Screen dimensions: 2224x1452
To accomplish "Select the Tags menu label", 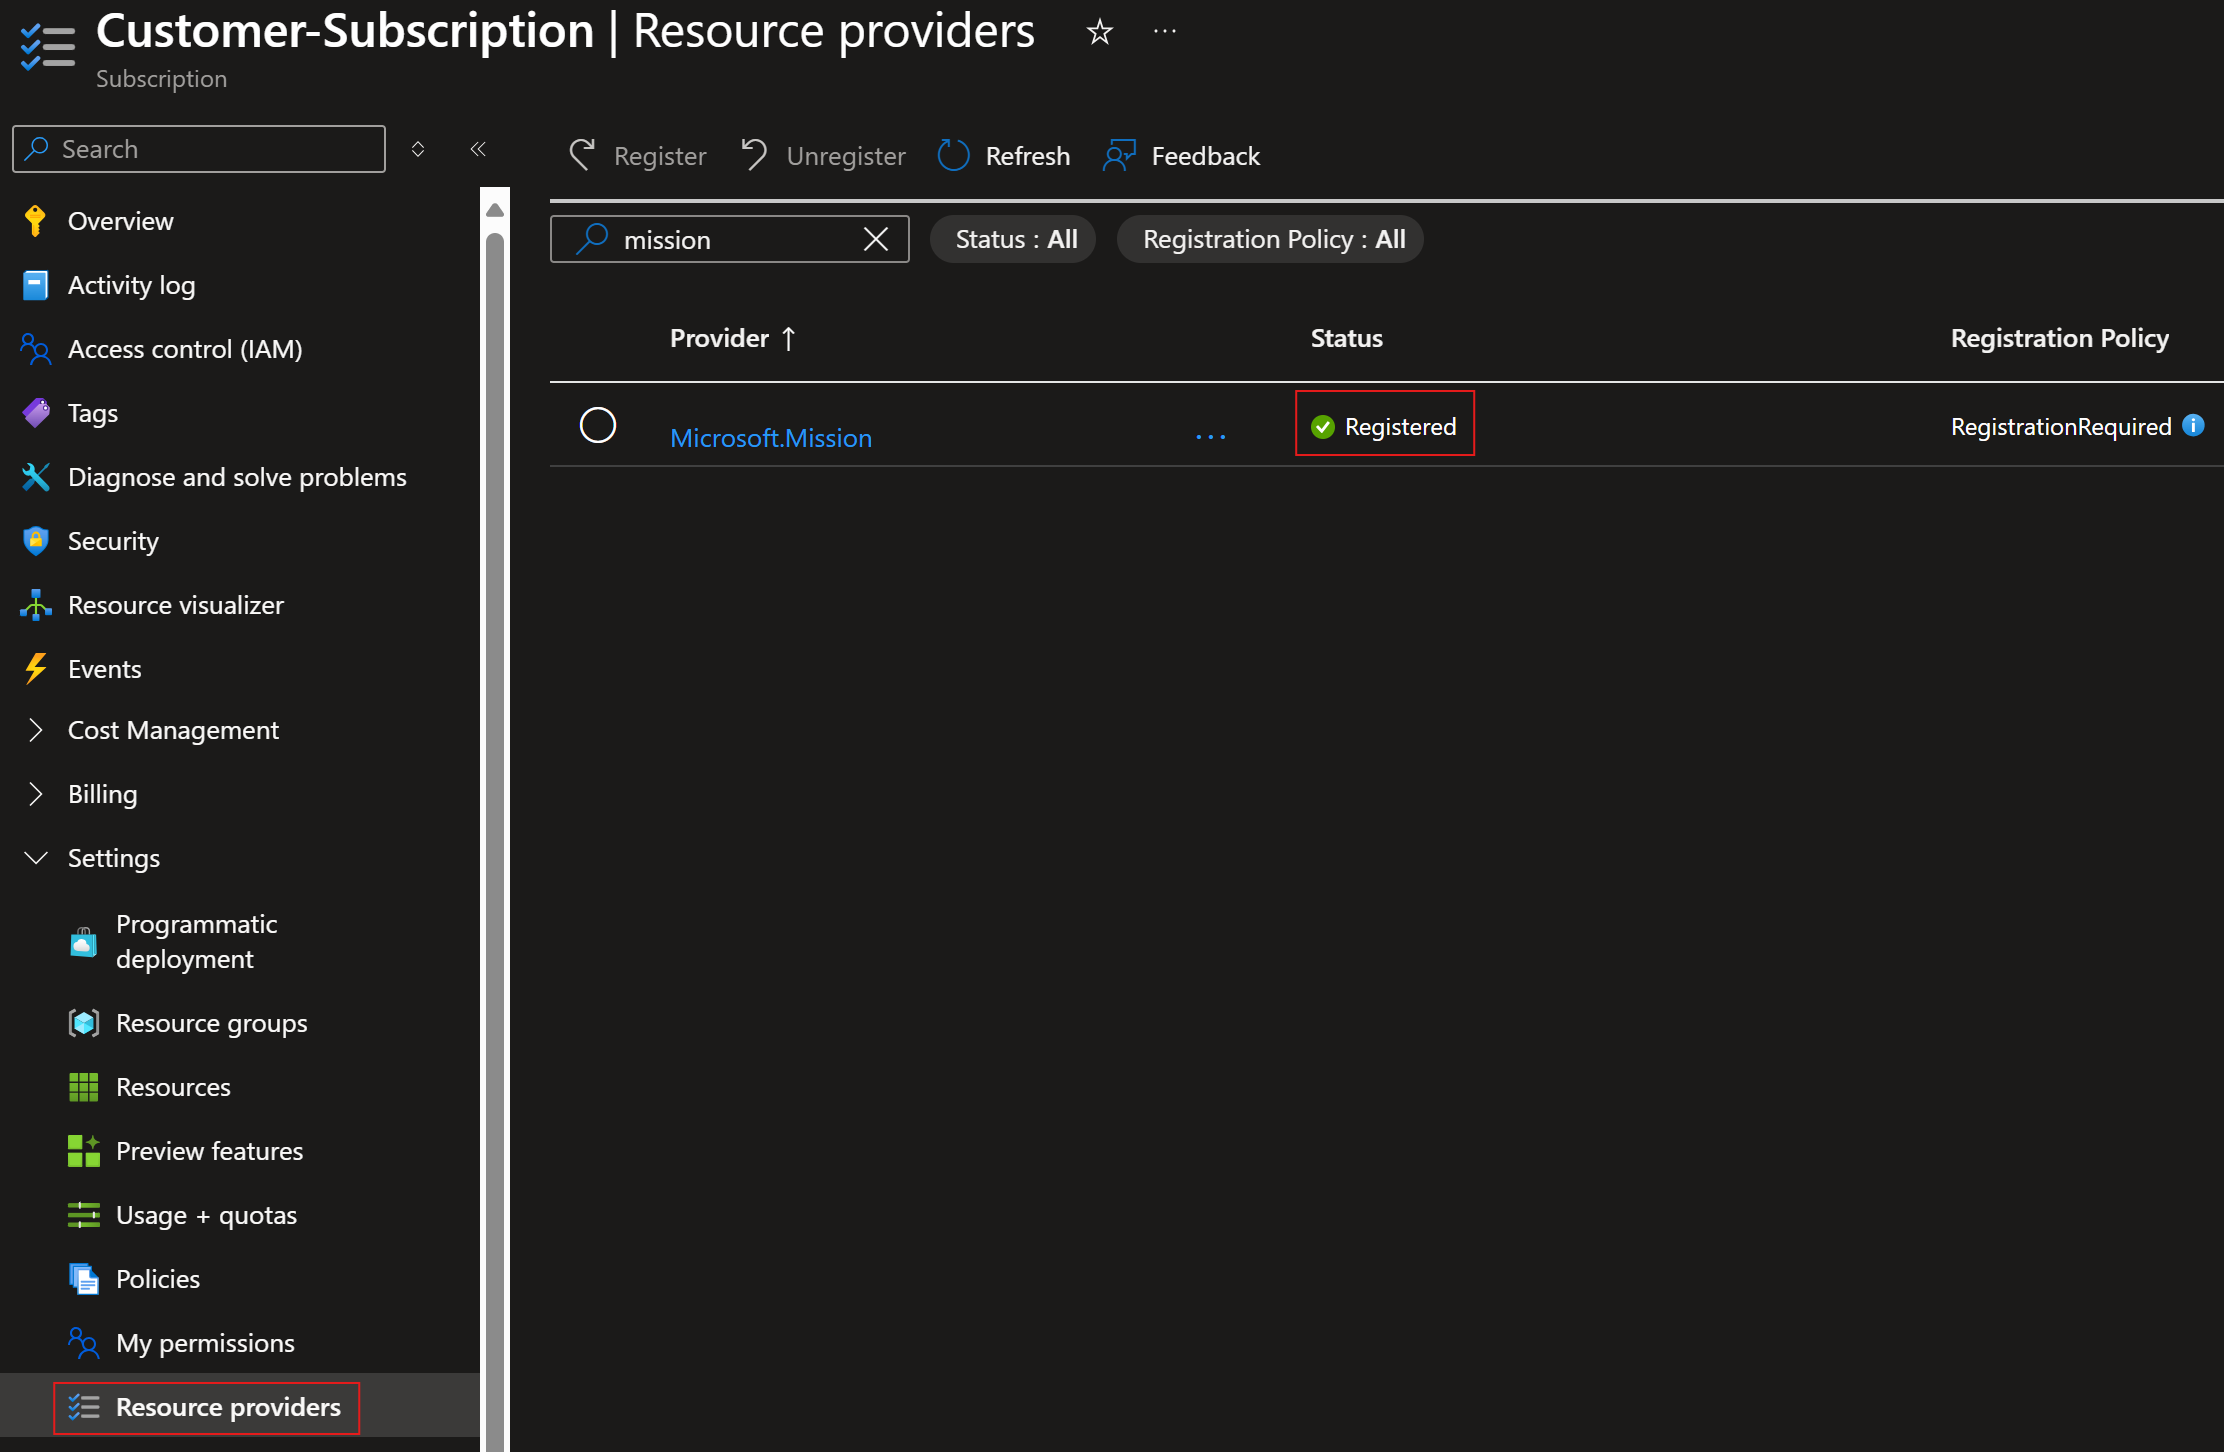I will [93, 413].
